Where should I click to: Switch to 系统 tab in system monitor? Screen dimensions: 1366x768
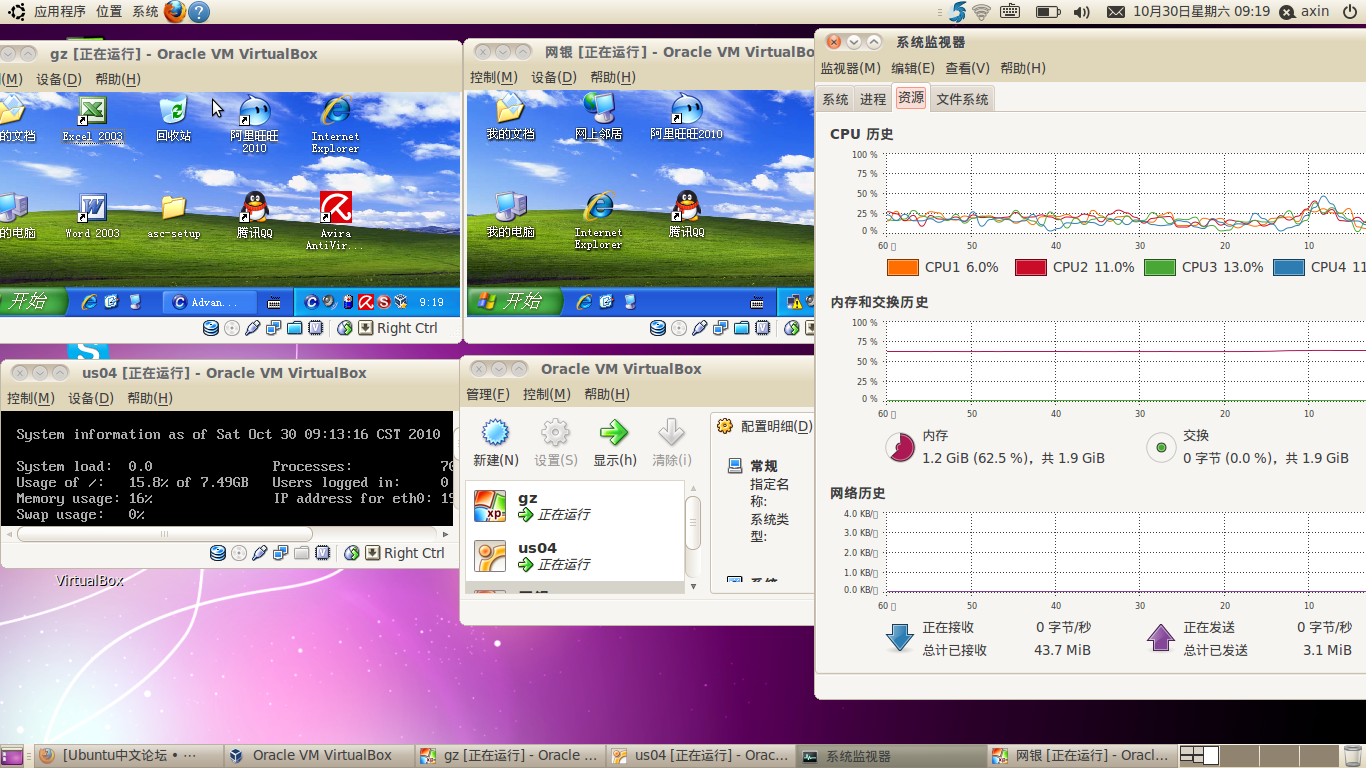835,99
